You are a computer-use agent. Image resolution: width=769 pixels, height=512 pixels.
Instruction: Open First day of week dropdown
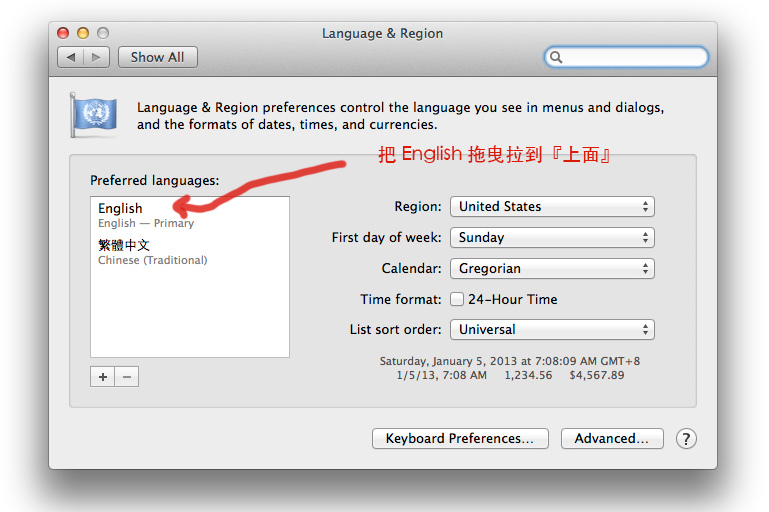pyautogui.click(x=552, y=237)
